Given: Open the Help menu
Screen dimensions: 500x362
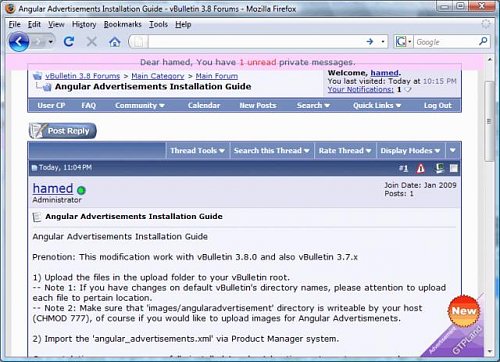Looking at the screenshot, I should coord(183,24).
